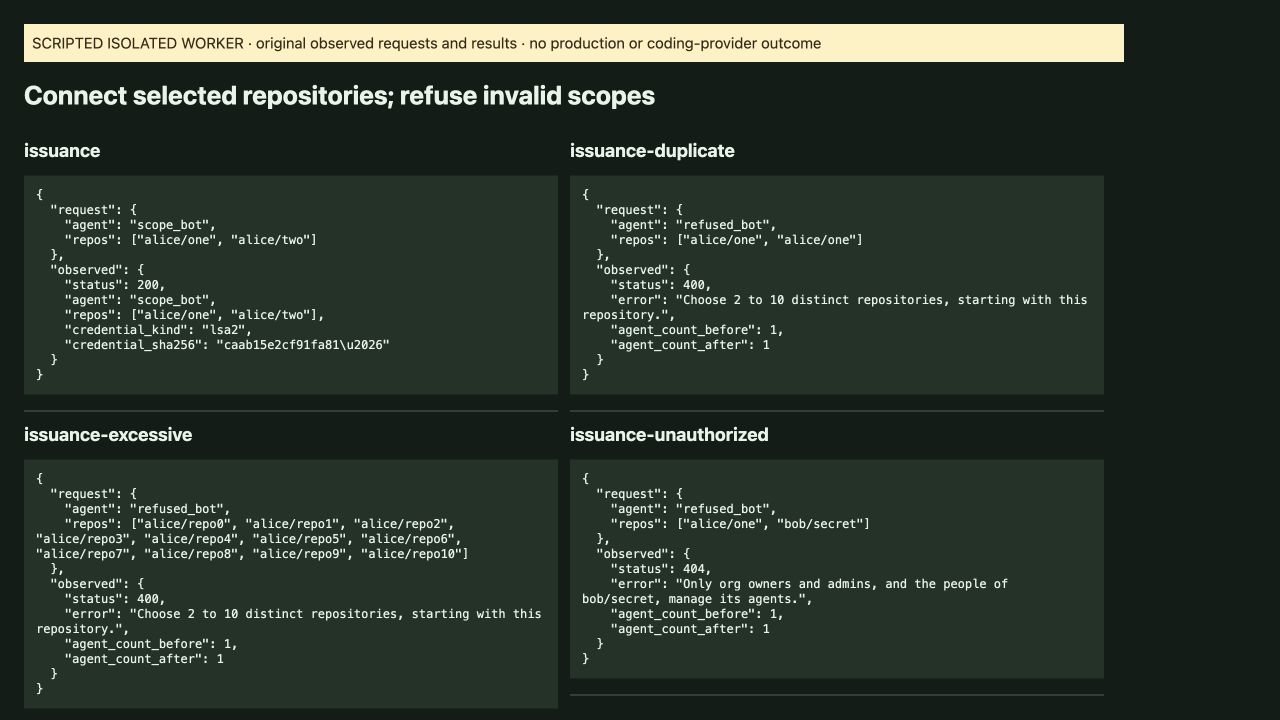Click the line ending with 'alice/repo10'
The height and width of the screenshot is (720, 1280).
(x=252, y=554)
